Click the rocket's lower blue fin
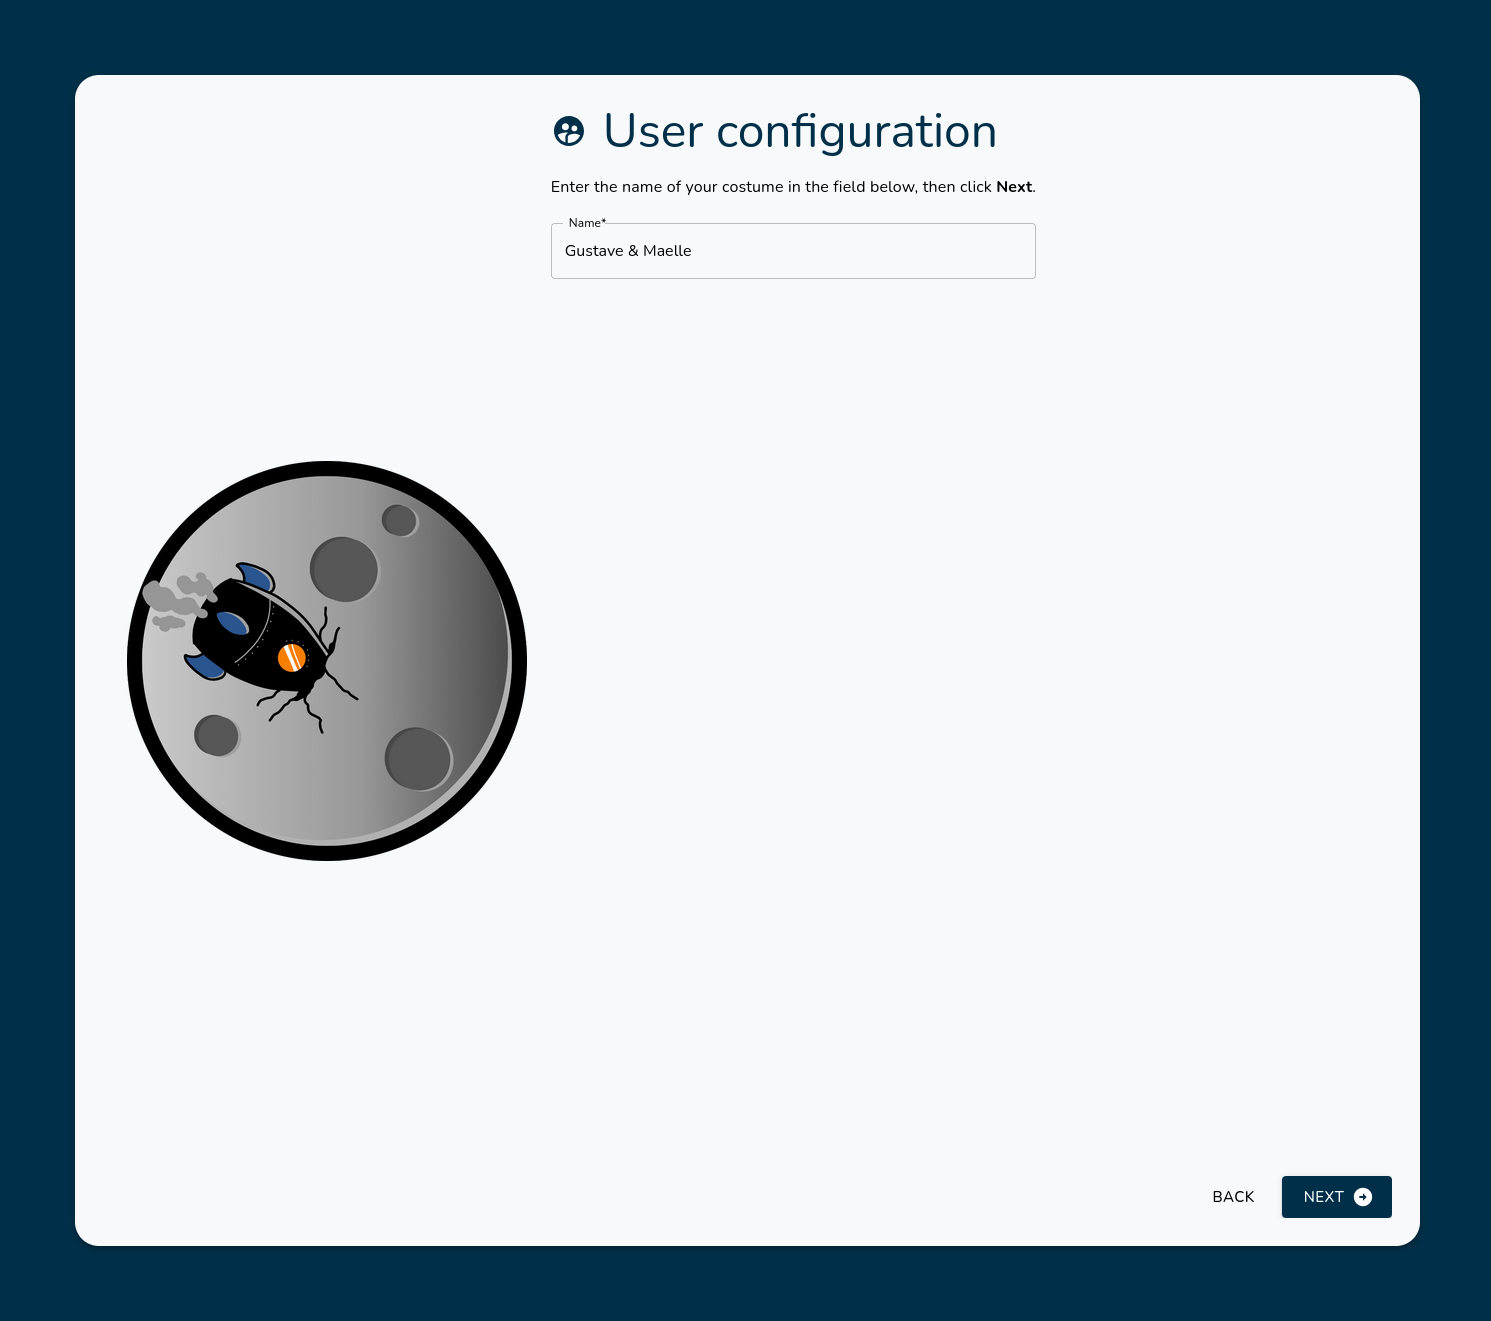 [x=204, y=666]
